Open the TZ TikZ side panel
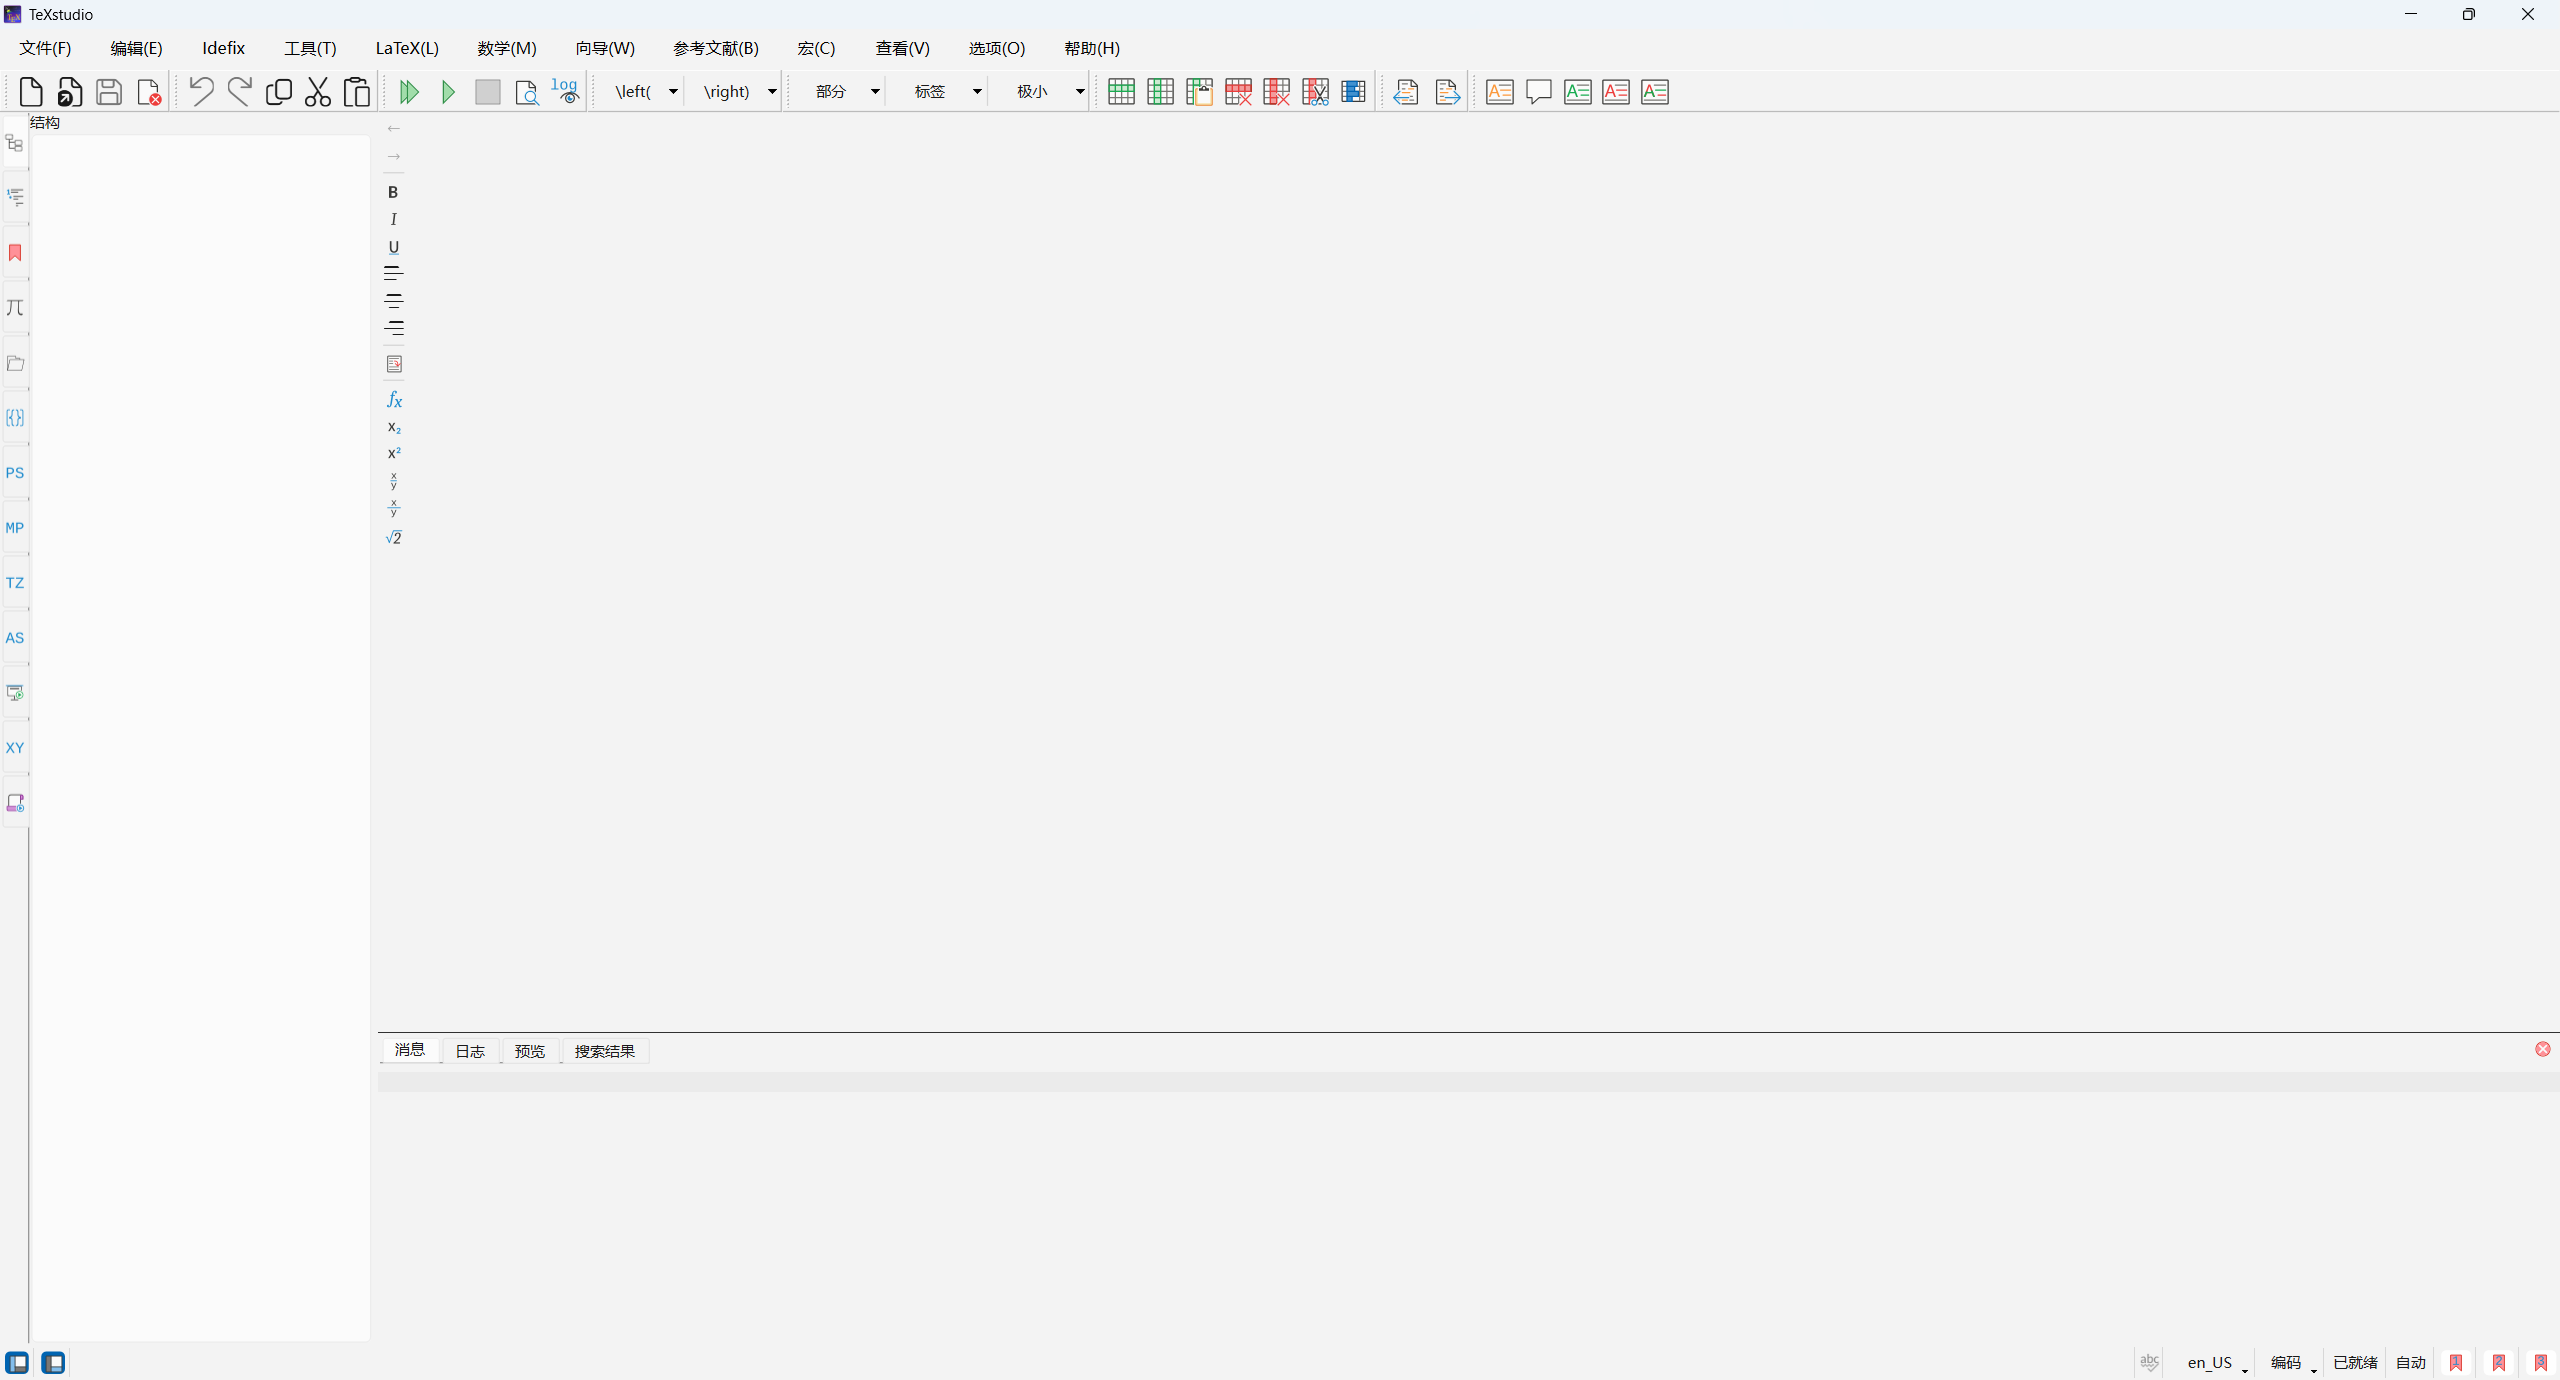 click(15, 583)
